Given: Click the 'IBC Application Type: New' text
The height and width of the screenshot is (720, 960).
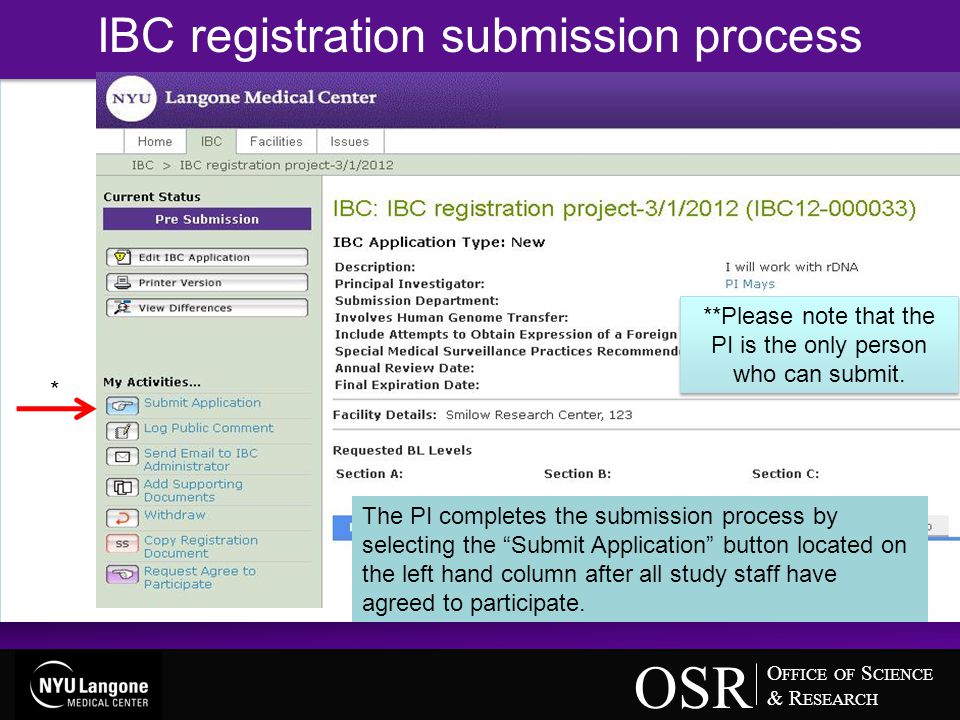Looking at the screenshot, I should (x=439, y=242).
